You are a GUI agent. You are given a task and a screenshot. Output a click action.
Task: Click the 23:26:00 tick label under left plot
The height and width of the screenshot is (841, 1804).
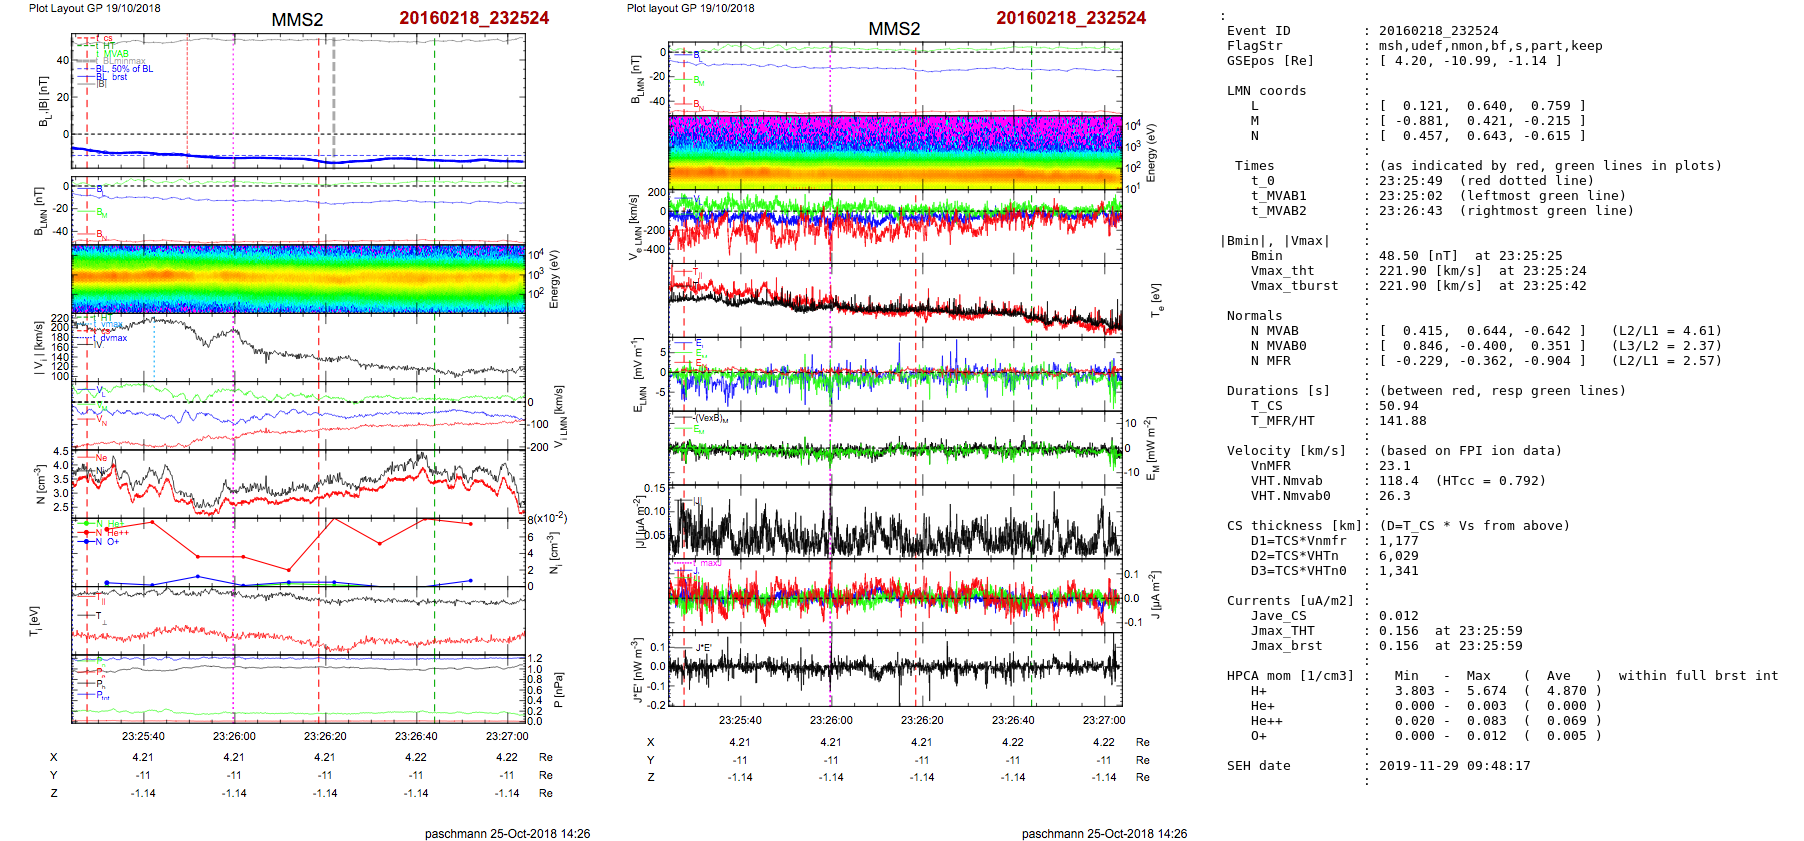point(234,736)
